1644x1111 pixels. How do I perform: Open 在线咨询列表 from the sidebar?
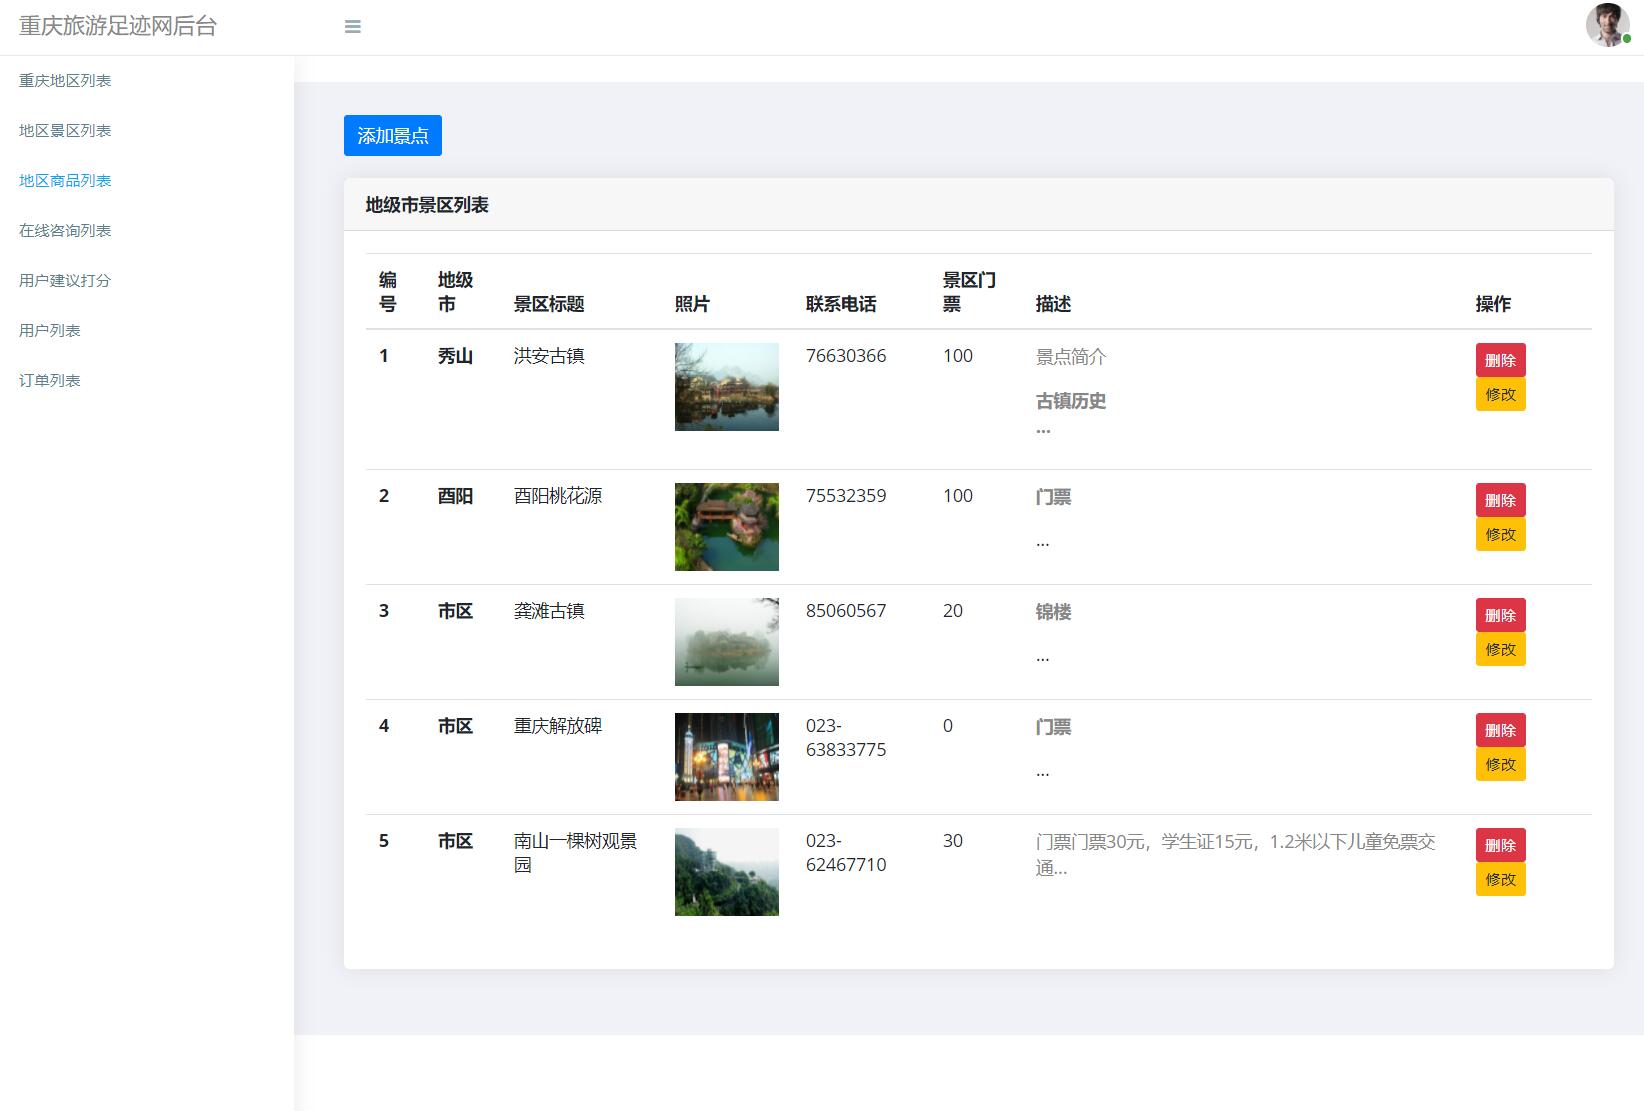[x=64, y=230]
